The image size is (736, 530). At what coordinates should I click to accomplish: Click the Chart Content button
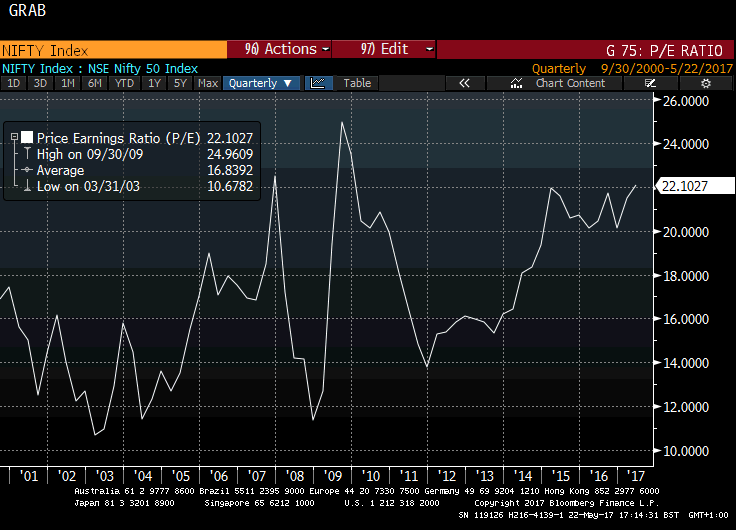tap(570, 84)
